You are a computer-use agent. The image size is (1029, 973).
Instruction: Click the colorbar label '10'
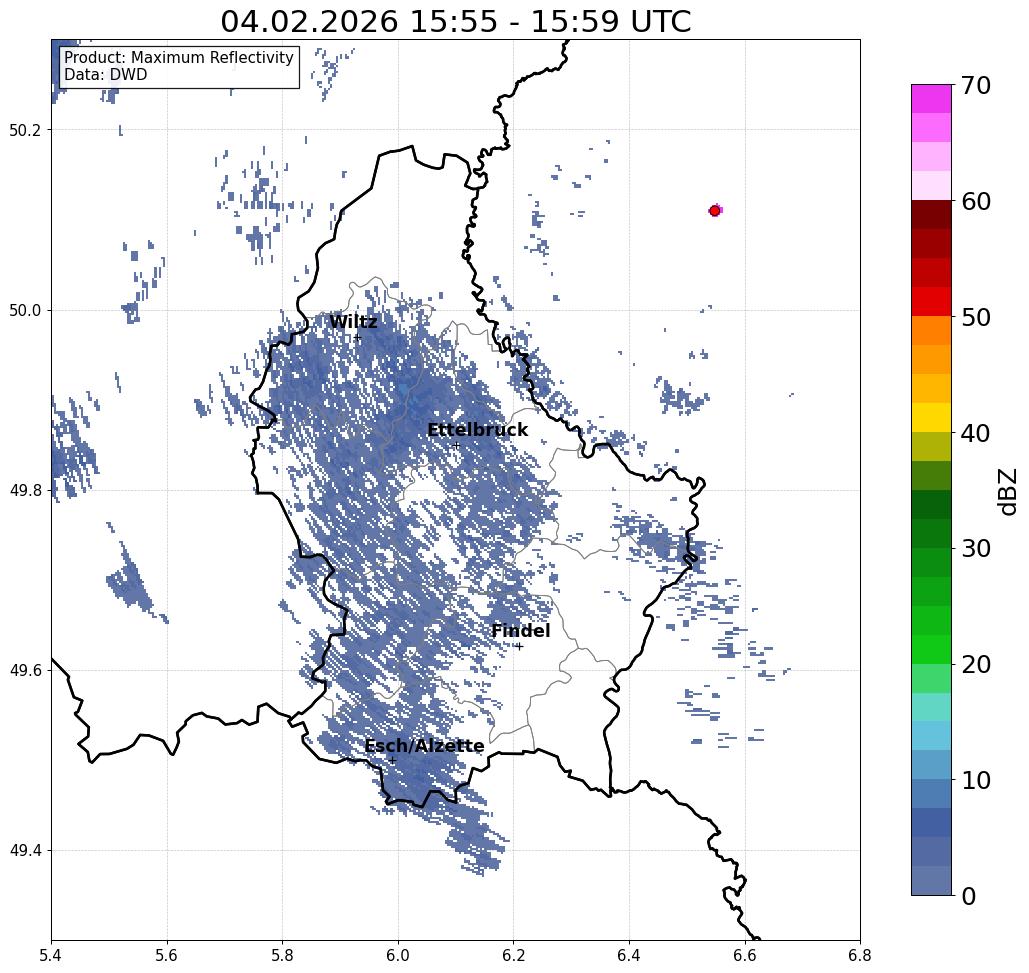976,780
